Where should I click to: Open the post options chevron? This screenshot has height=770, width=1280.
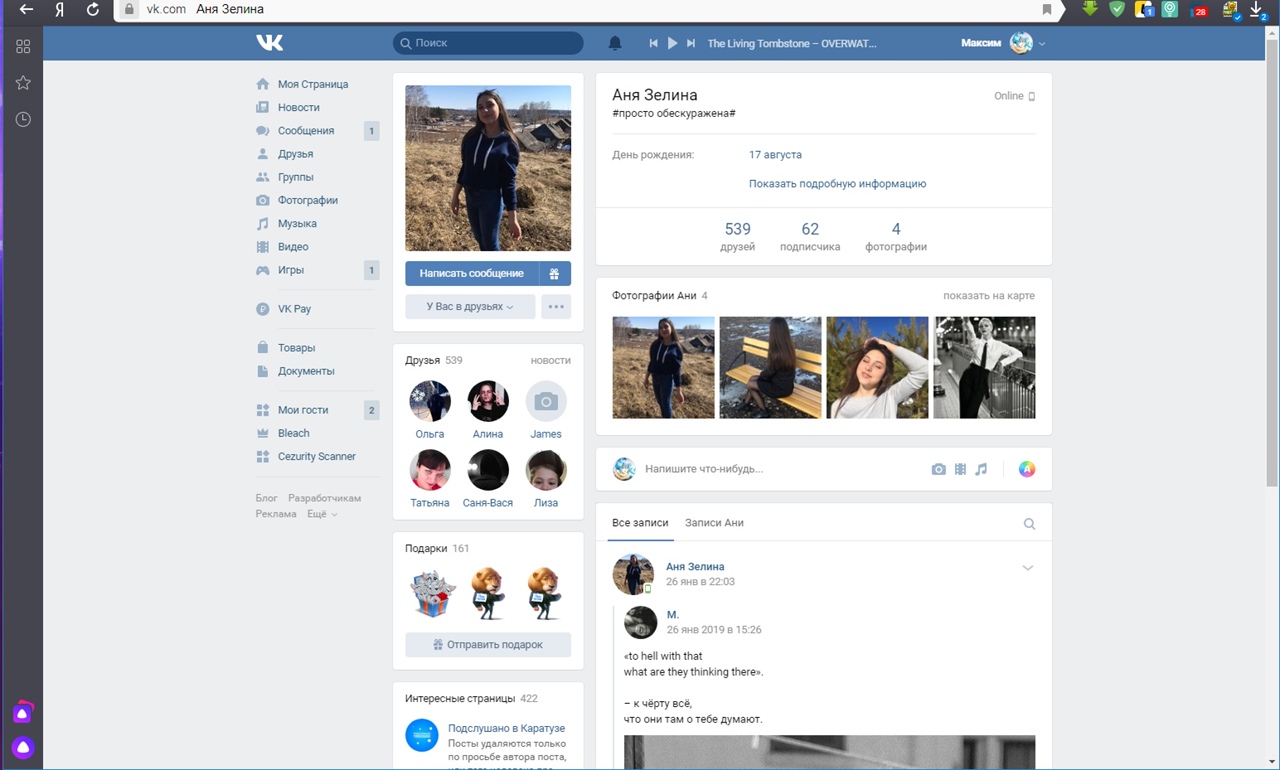[x=1027, y=568]
